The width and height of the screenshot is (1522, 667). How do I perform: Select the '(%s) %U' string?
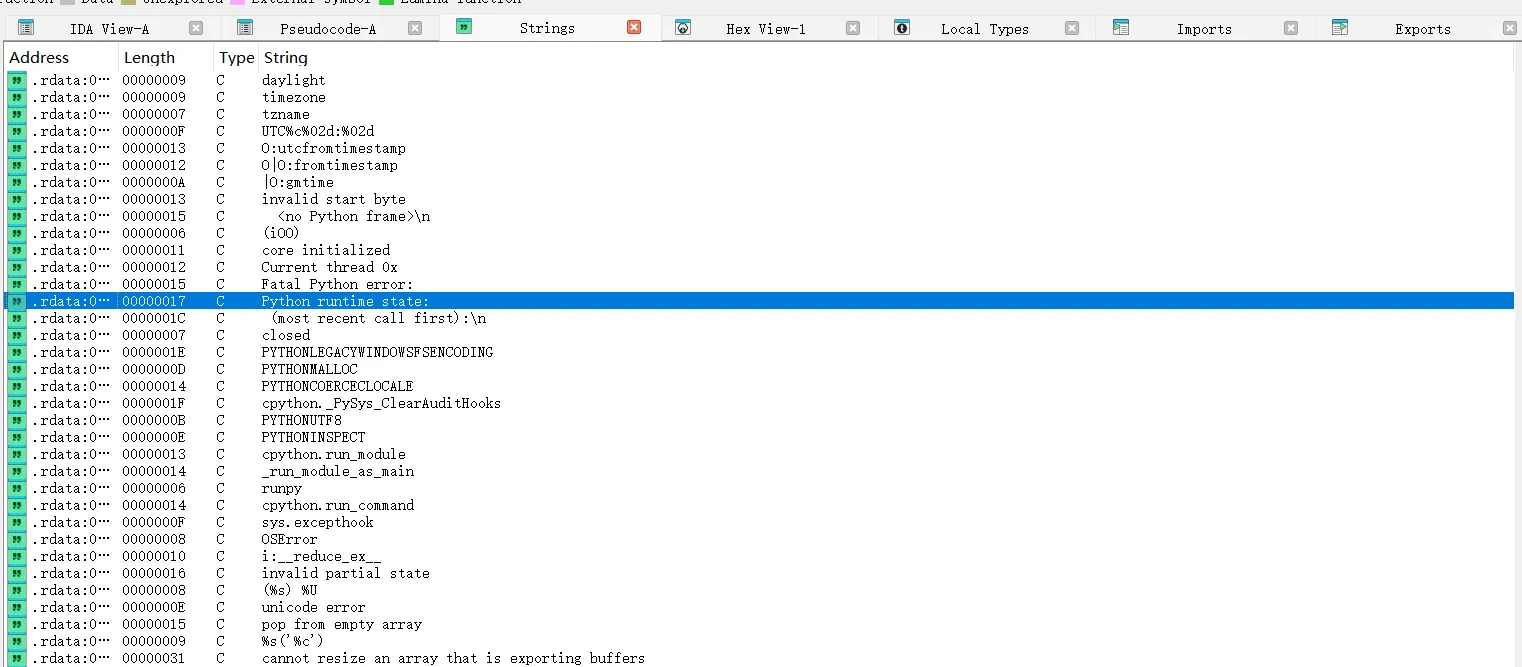click(x=289, y=590)
